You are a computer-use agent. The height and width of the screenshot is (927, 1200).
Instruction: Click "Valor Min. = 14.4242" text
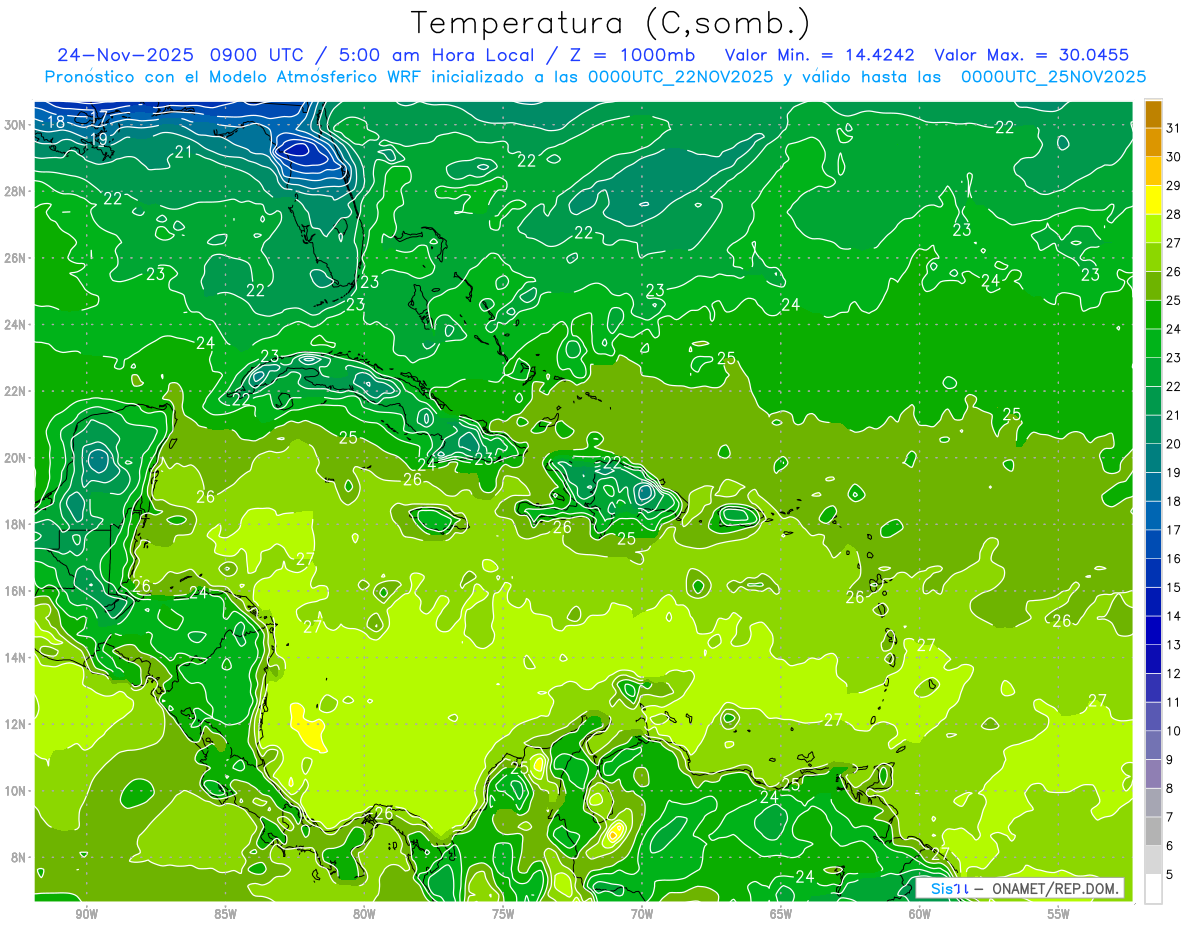coord(822,55)
